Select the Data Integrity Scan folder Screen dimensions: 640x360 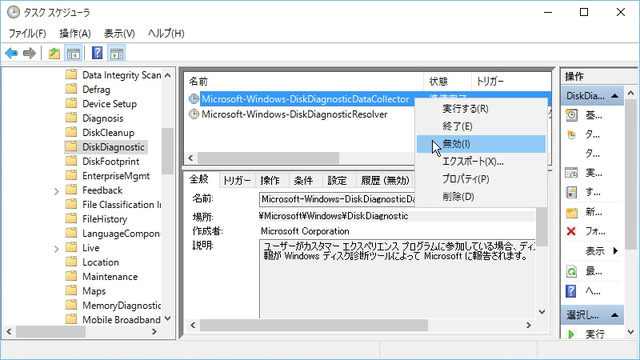point(122,75)
